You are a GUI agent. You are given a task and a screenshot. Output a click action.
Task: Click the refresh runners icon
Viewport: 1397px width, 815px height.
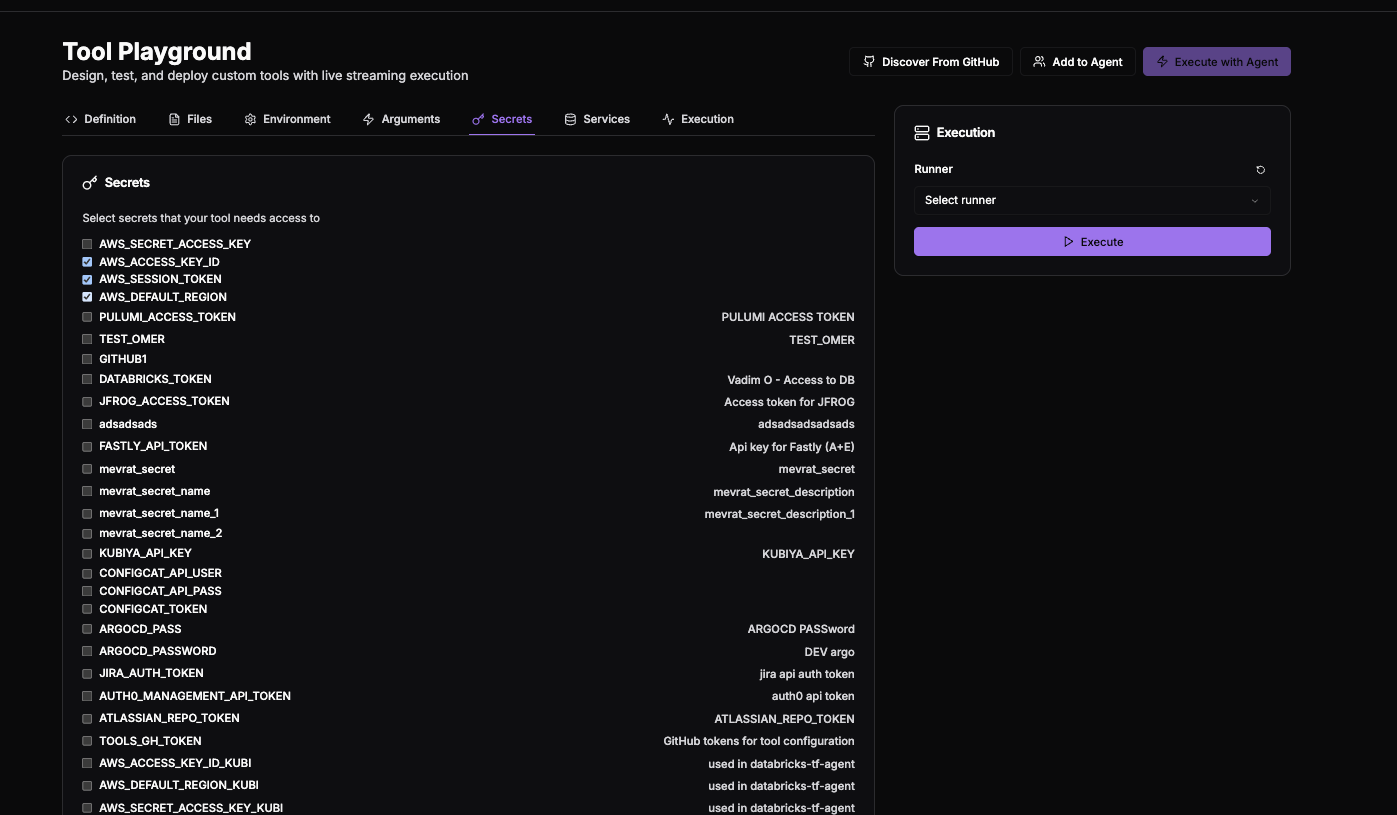[1261, 170]
